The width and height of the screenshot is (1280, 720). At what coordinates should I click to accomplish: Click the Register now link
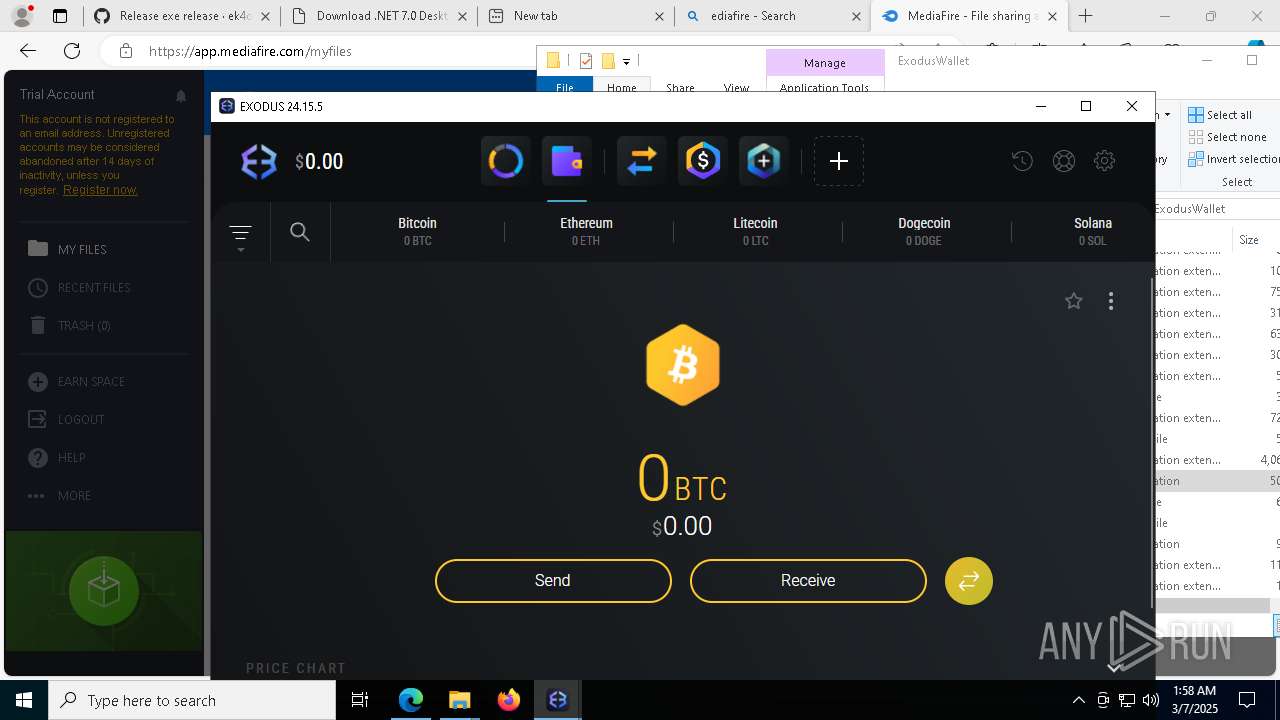[100, 190]
